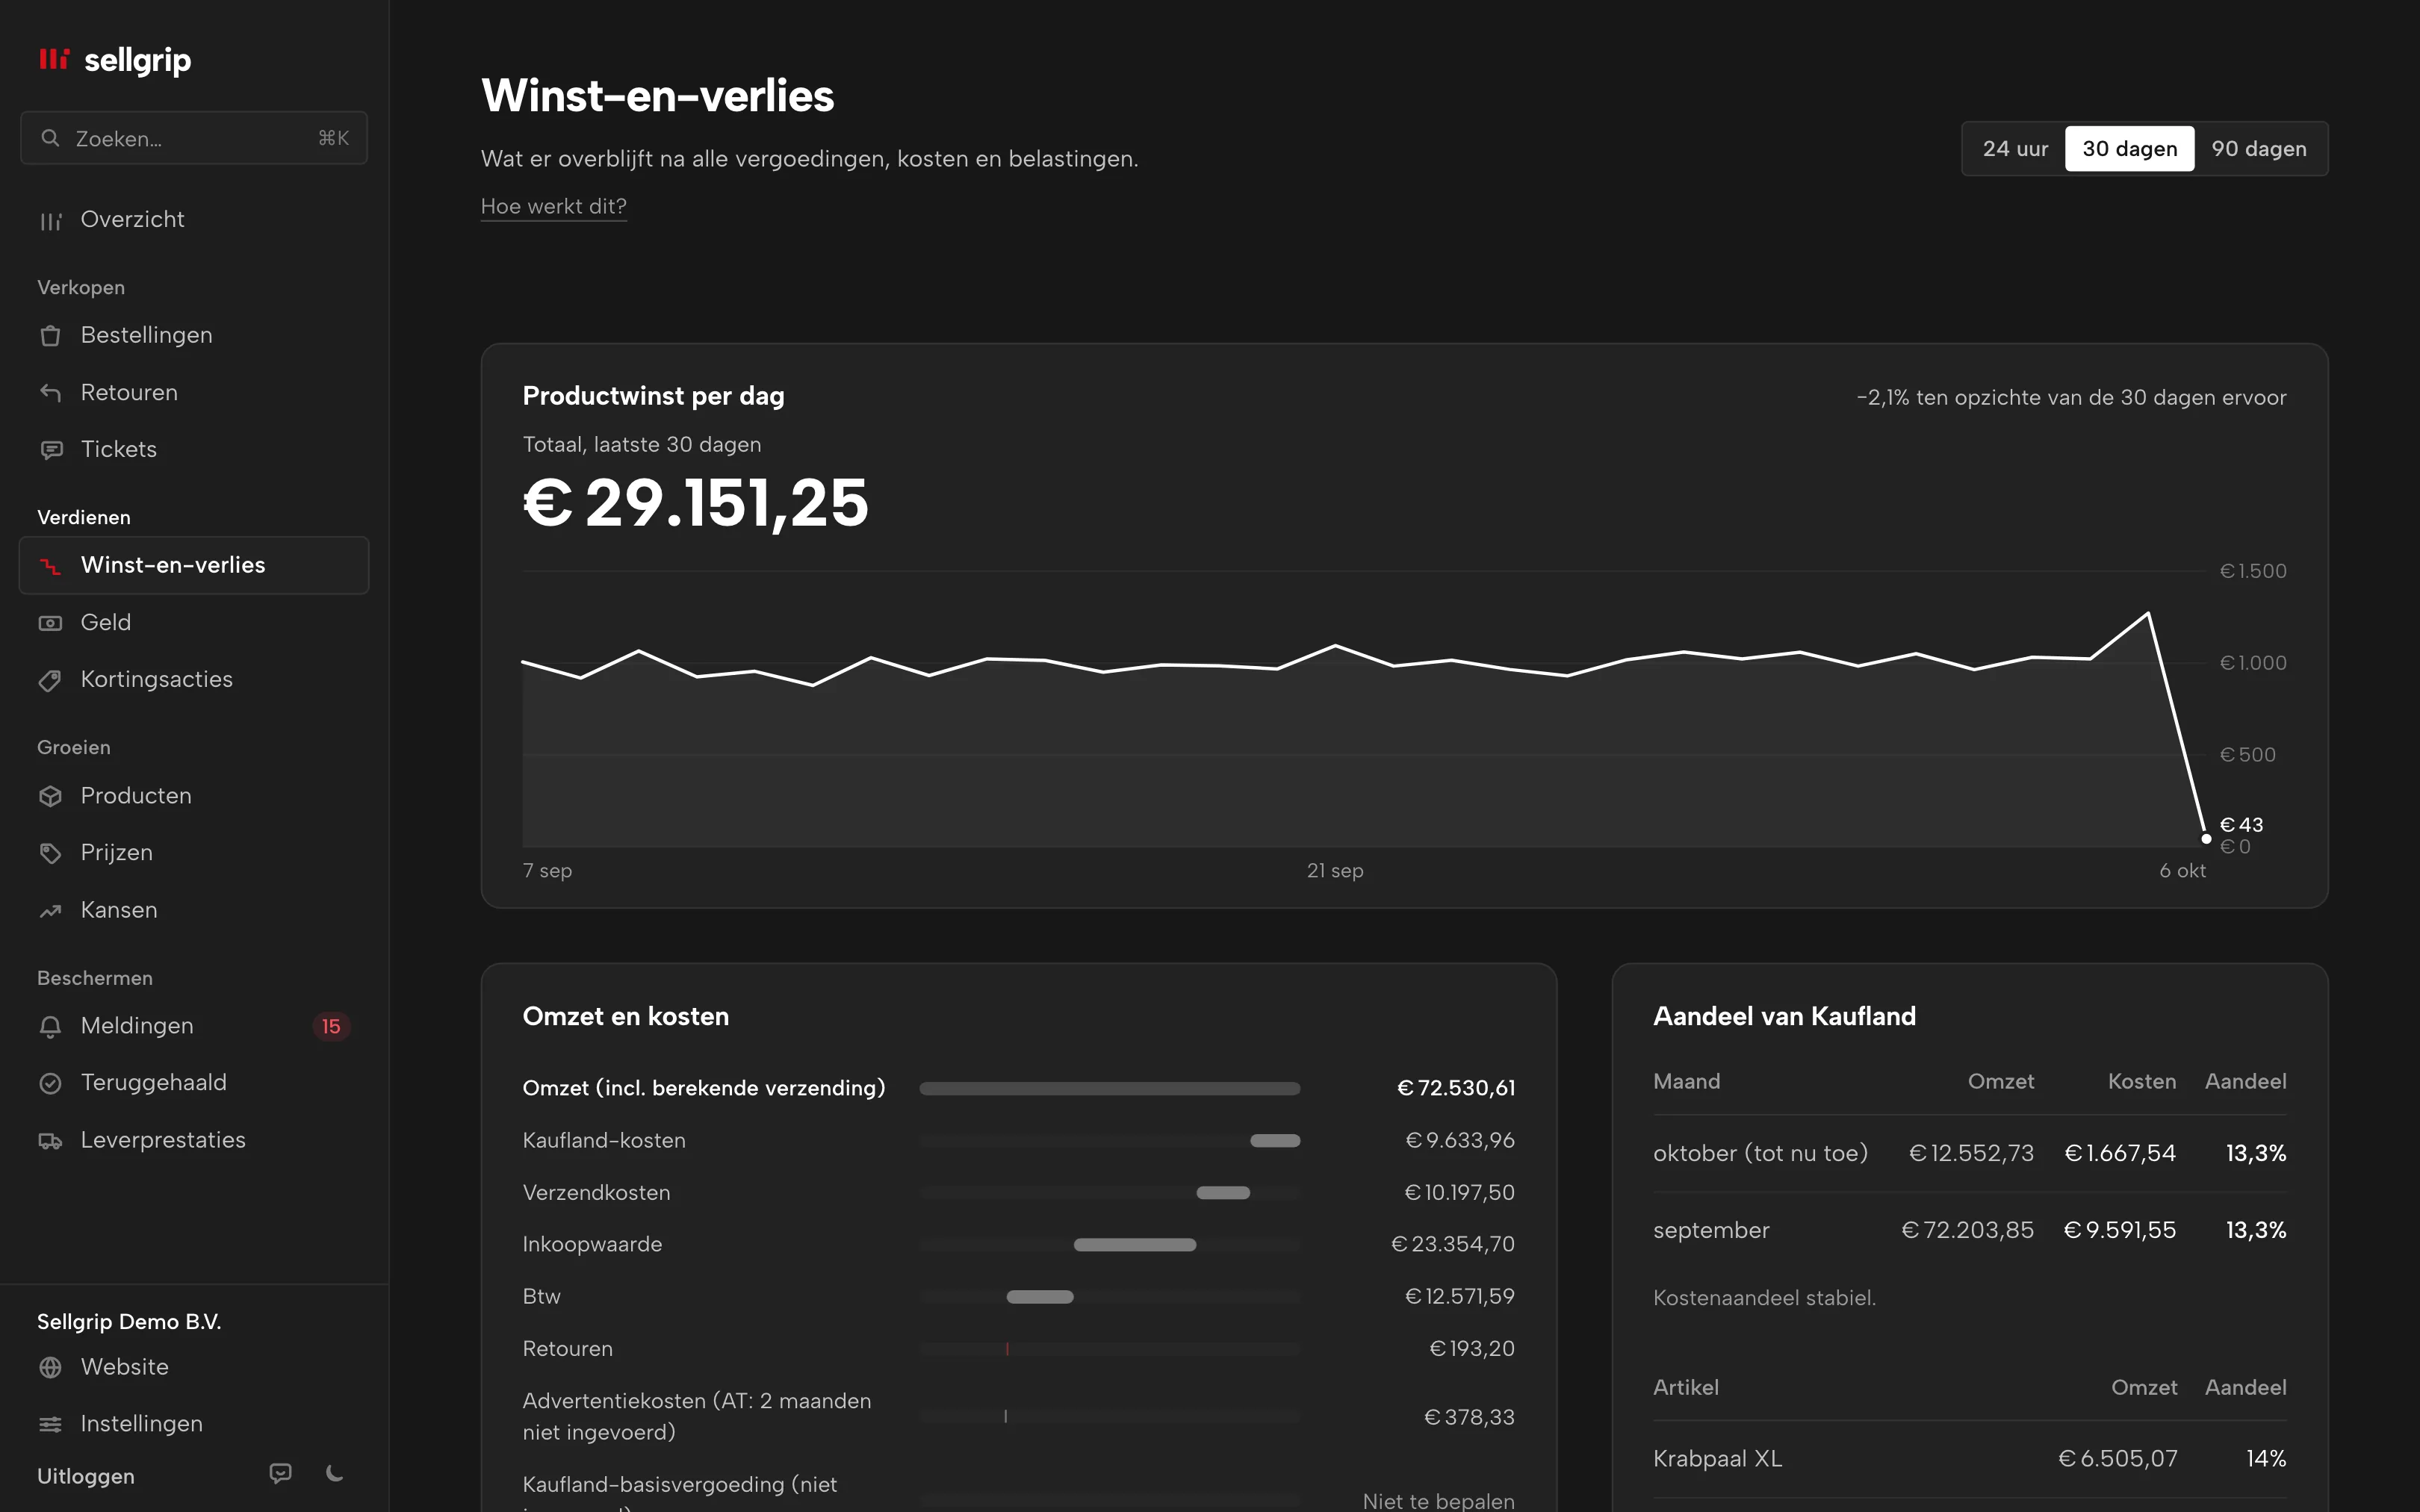Viewport: 2420px width, 1512px height.
Task: Click the Geld banknote icon
Action: point(51,623)
